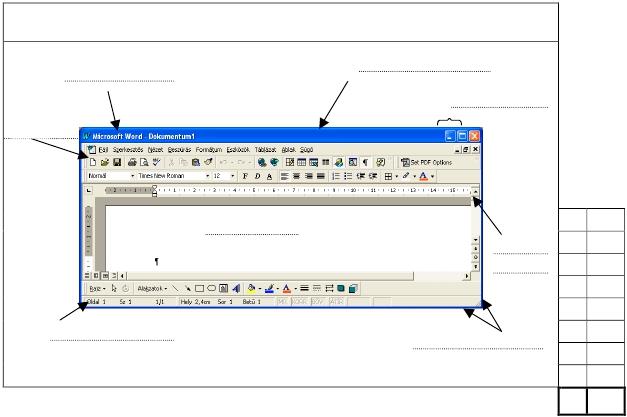Click the Office Assistant help icon
This screenshot has width=627, height=417.
coord(381,162)
